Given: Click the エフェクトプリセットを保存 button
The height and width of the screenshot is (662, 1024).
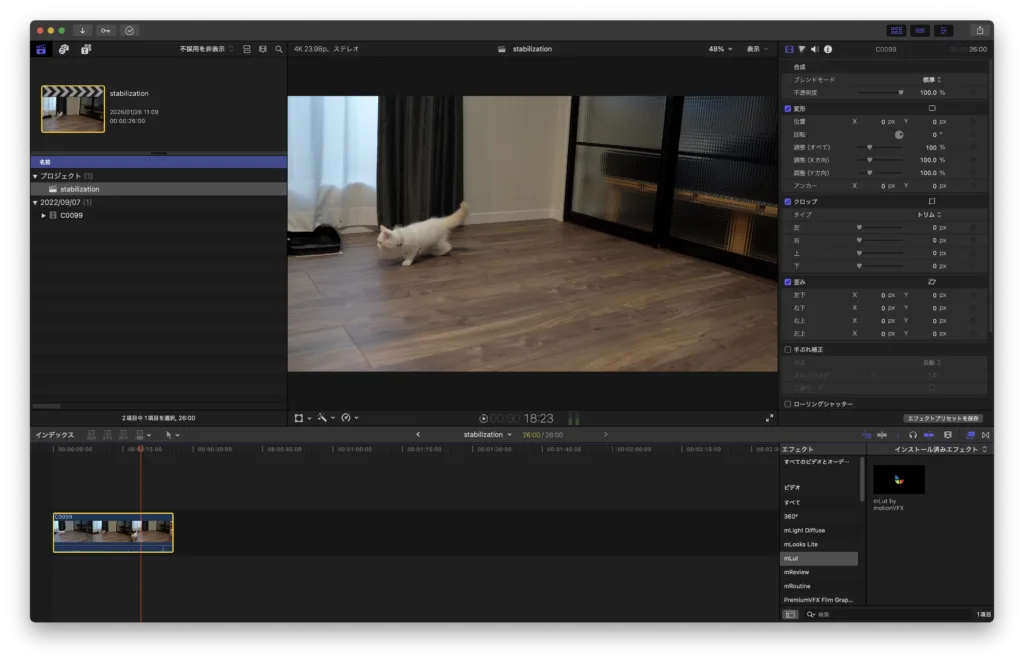Looking at the screenshot, I should [x=943, y=418].
